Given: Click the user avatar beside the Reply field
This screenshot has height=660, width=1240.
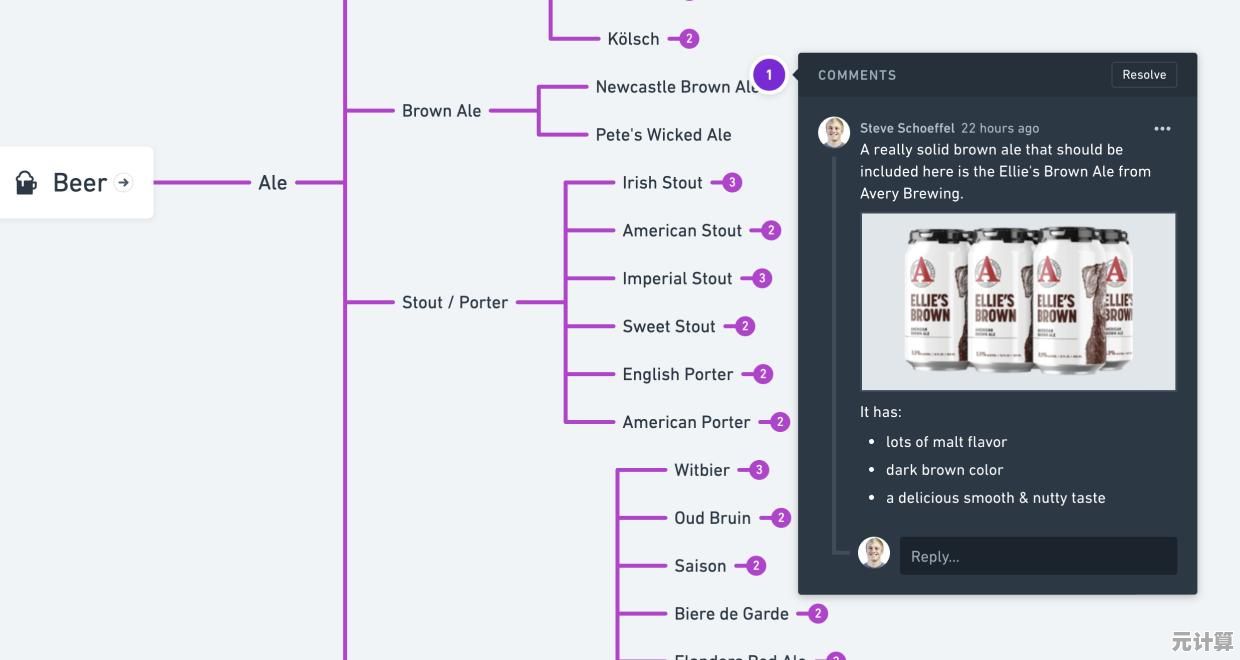Looking at the screenshot, I should pos(874,553).
